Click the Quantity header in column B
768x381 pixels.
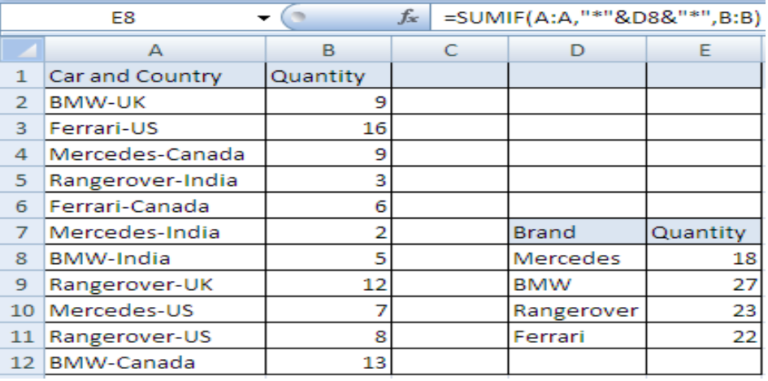click(x=329, y=76)
